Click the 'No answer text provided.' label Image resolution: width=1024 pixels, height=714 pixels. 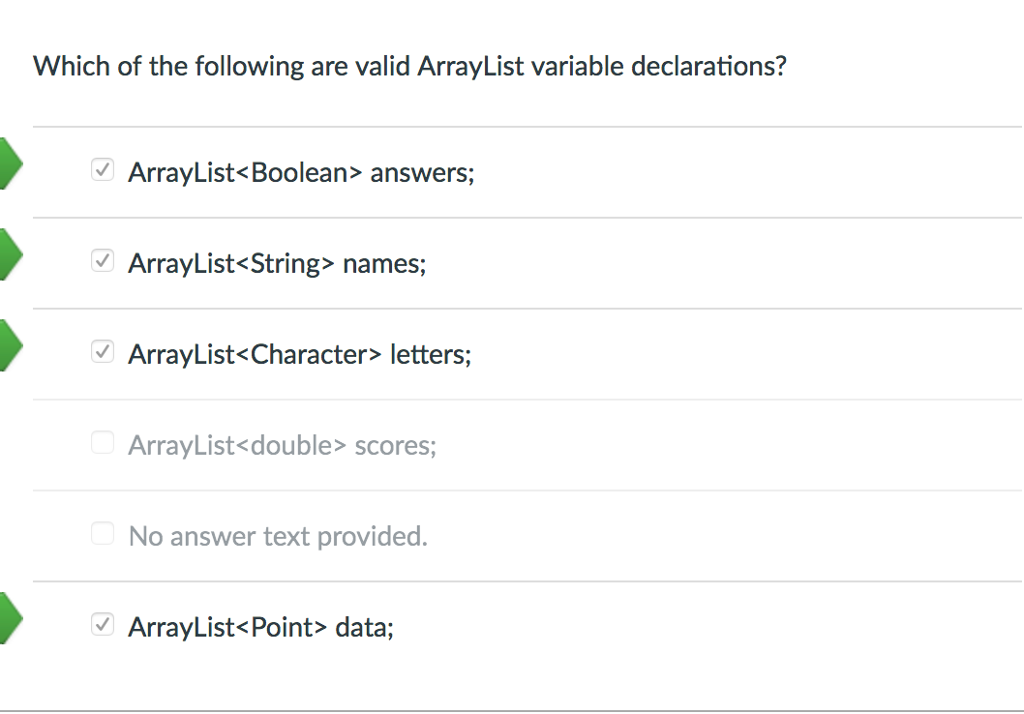tap(278, 536)
